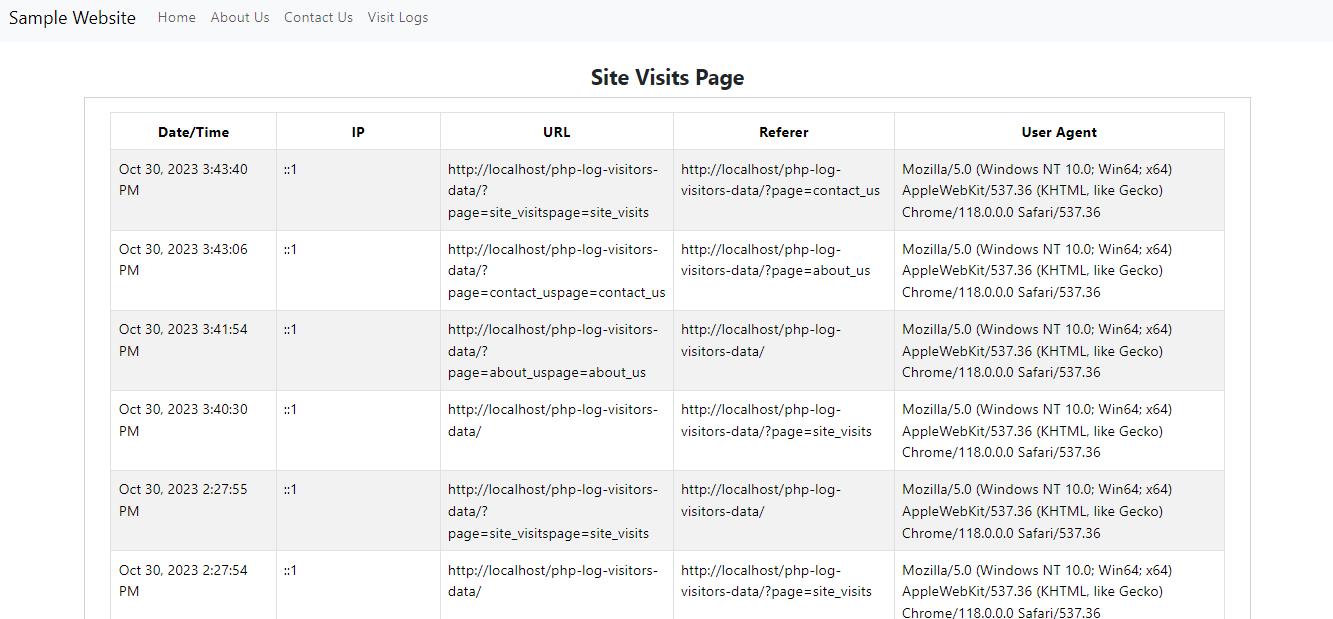Click the referer cell in the 3:43:06 PM row
Image resolution: width=1333 pixels, height=619 pixels.
775,260
